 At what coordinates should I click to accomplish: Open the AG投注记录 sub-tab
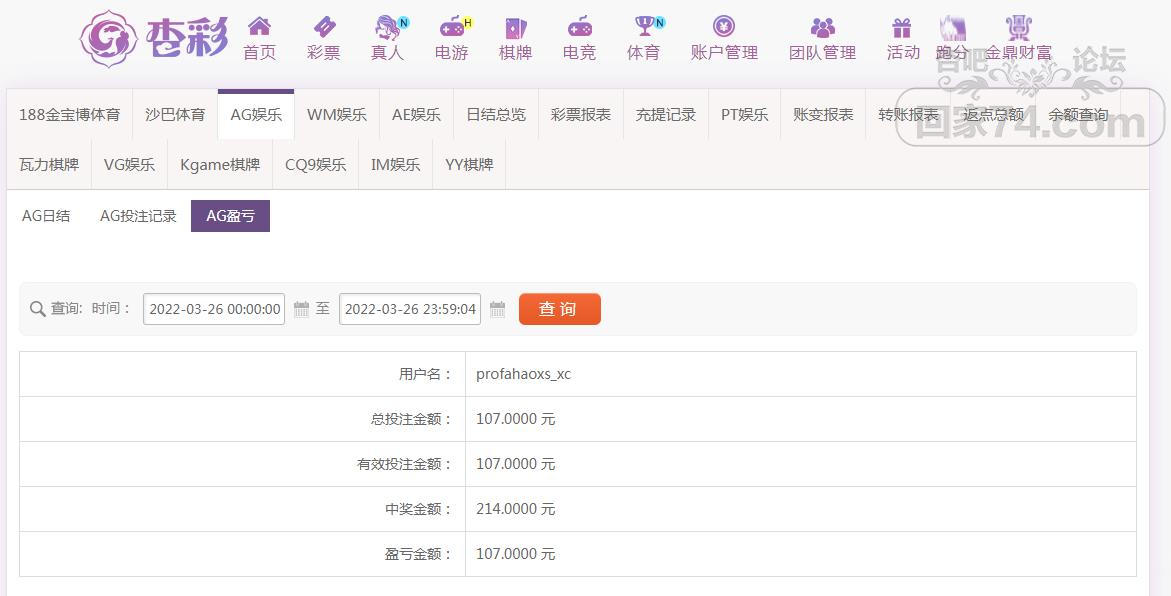(138, 216)
